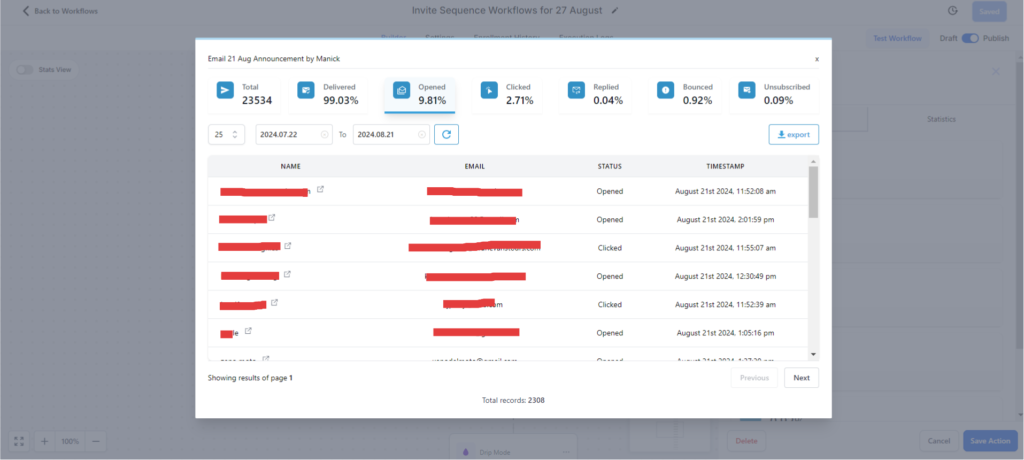The image size is (1024, 460).
Task: Click the table scrollbar up arrow
Action: click(813, 161)
